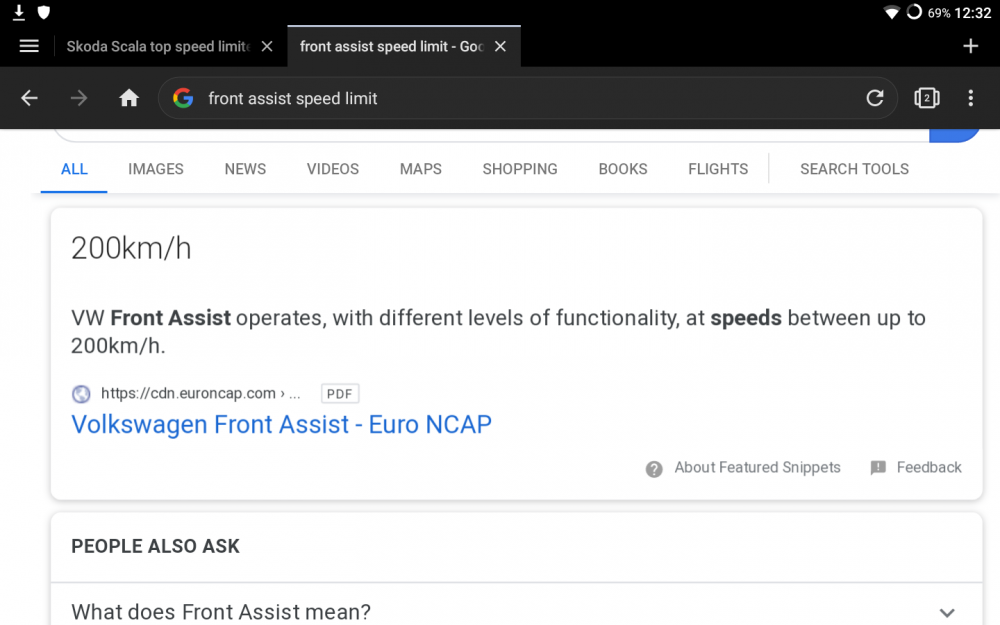The image size is (1000, 625).
Task: Switch to IMAGES search results
Action: (156, 169)
